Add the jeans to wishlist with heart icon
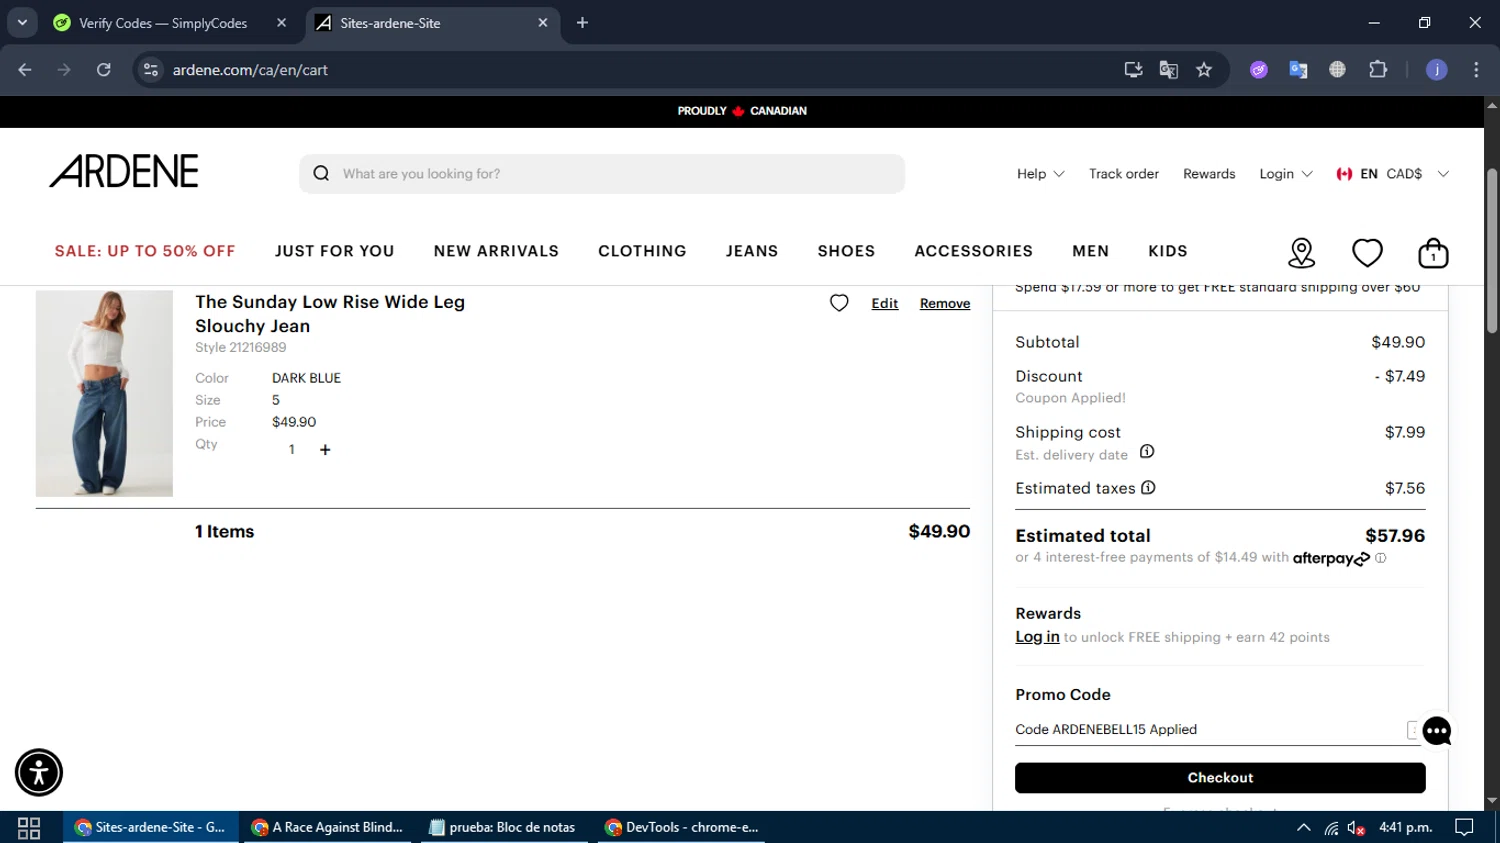Viewport: 1500px width, 843px height. coord(839,303)
